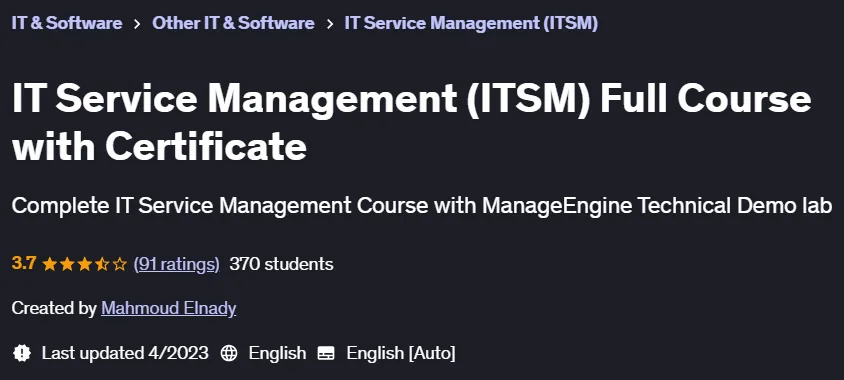The height and width of the screenshot is (380, 844).
Task: Open the (91 ratings) link
Action: point(177,264)
